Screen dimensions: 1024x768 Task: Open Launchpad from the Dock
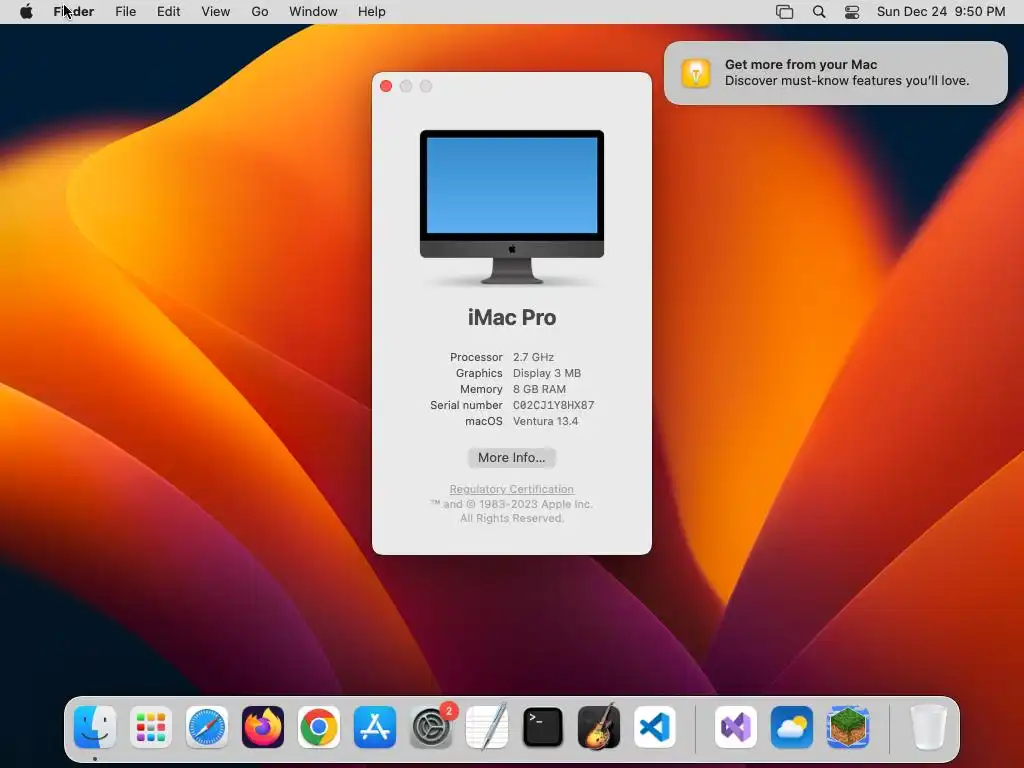tap(151, 727)
